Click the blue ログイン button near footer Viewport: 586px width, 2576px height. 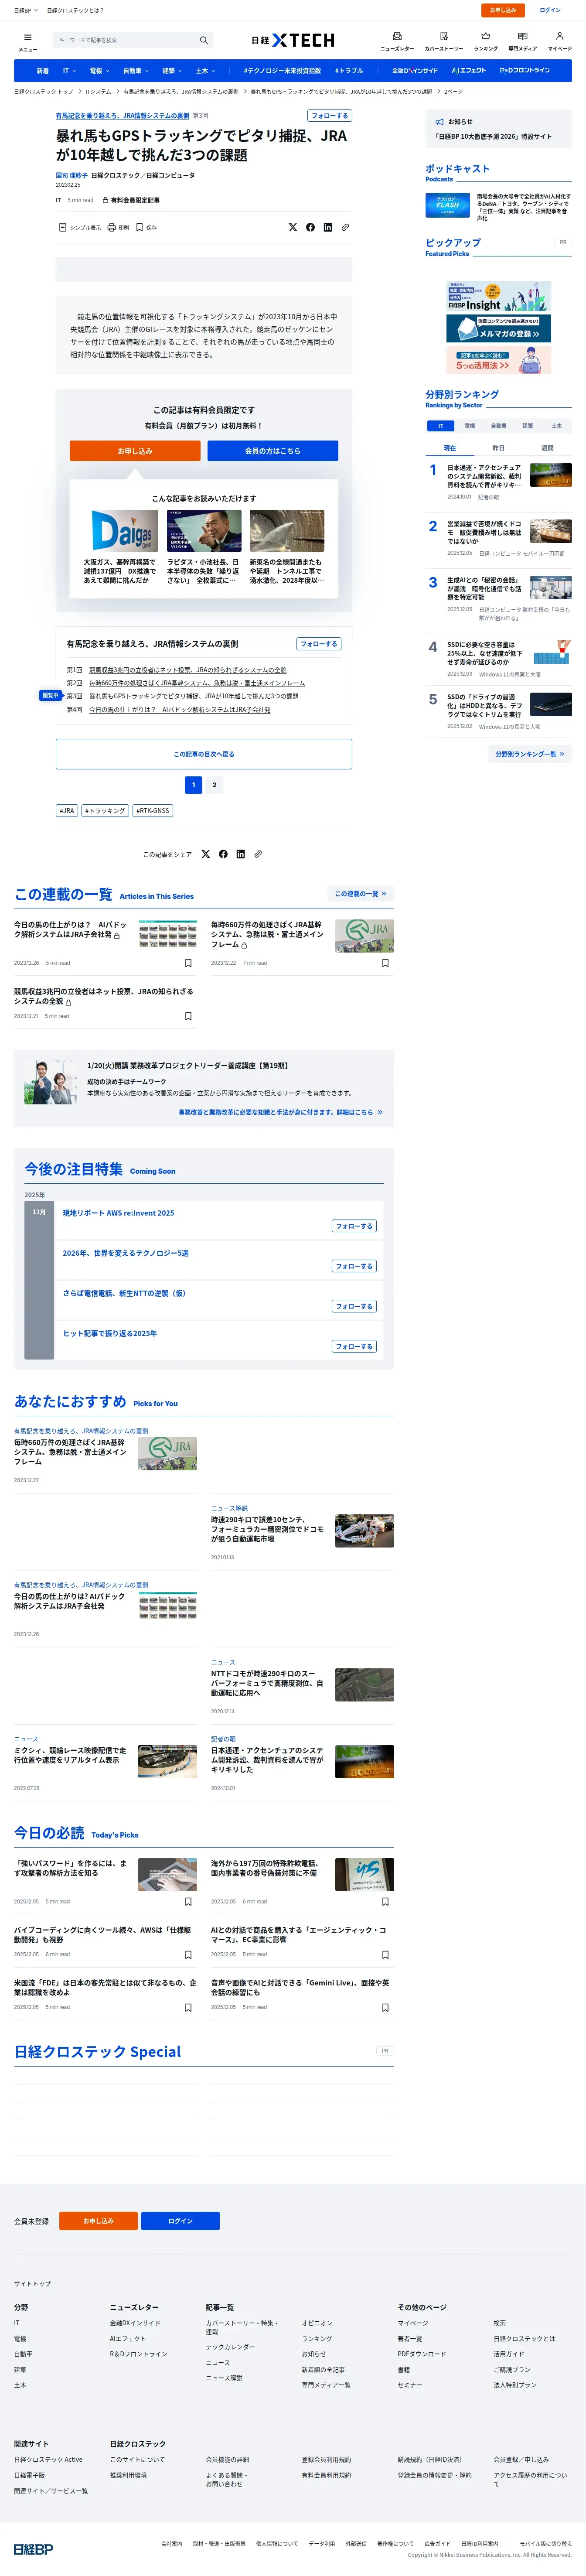click(180, 2221)
